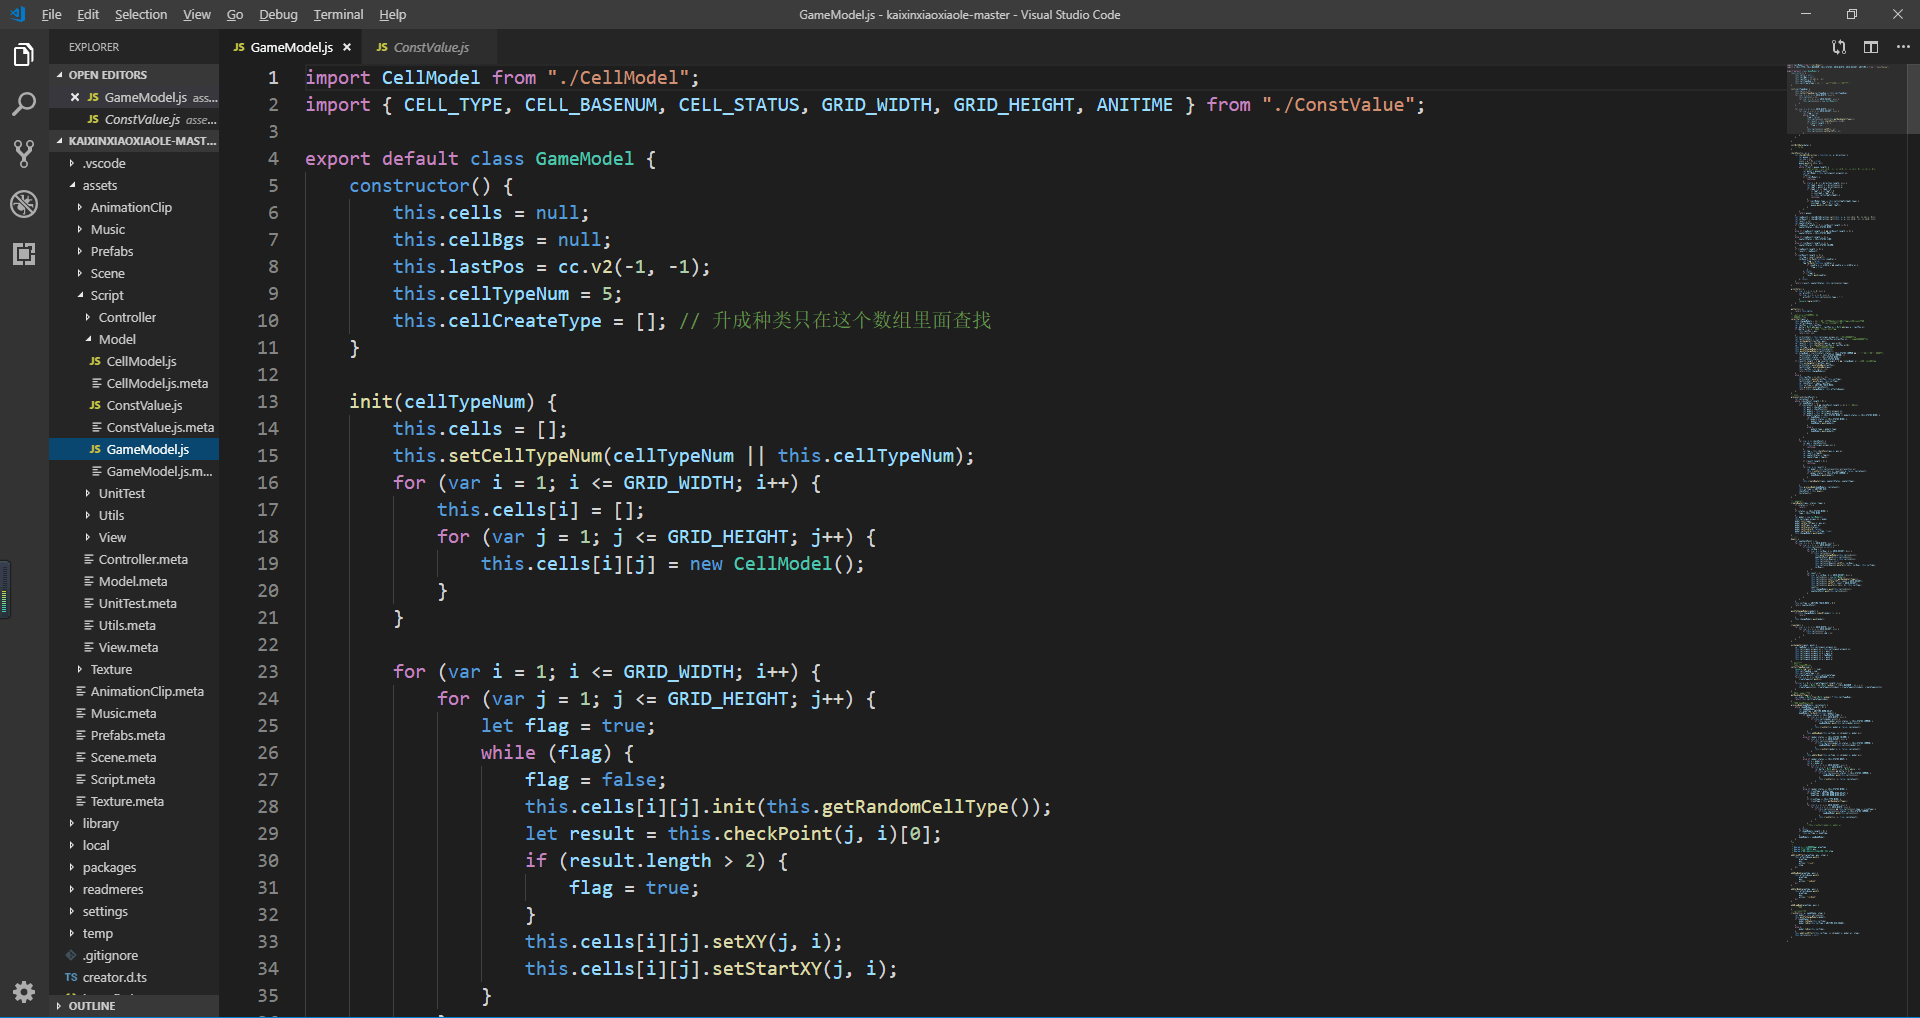Expand the UnitTest folder
1920x1018 pixels.
point(134,493)
